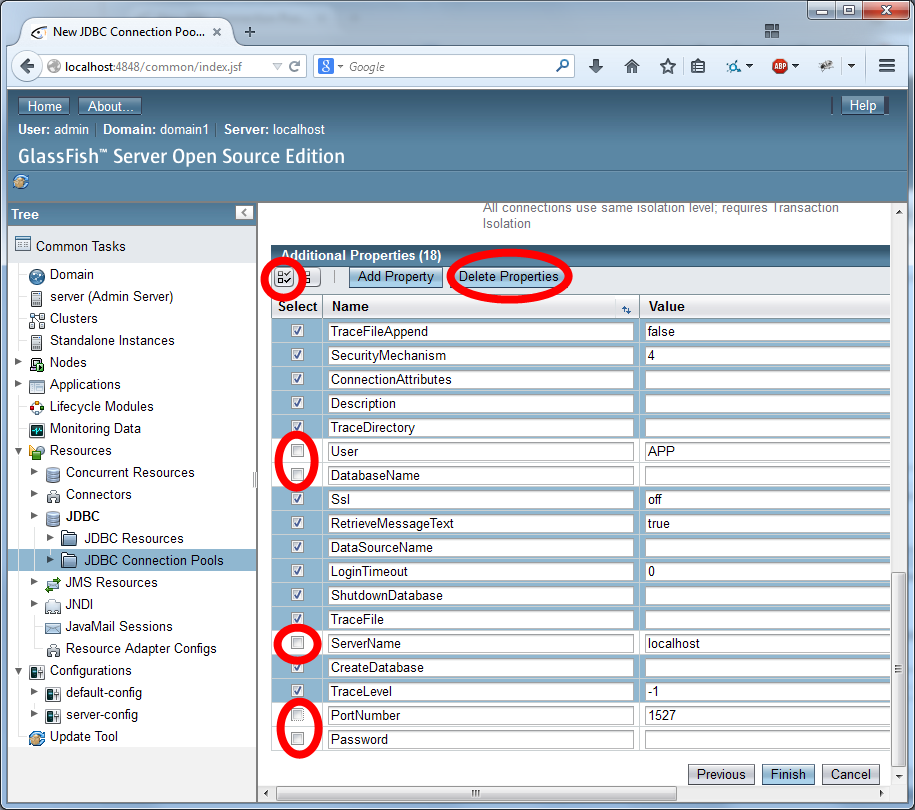Click the Deselect All properties icon
The width and height of the screenshot is (915, 810).
pos(308,277)
